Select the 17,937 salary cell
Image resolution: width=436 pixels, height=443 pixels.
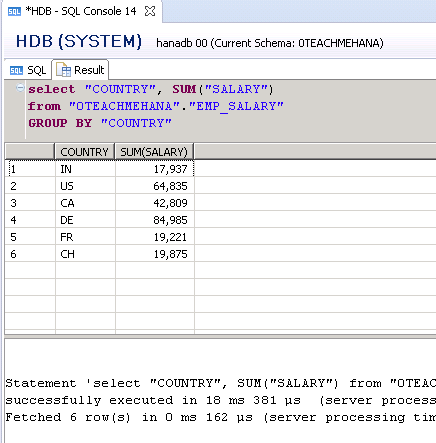click(x=155, y=169)
